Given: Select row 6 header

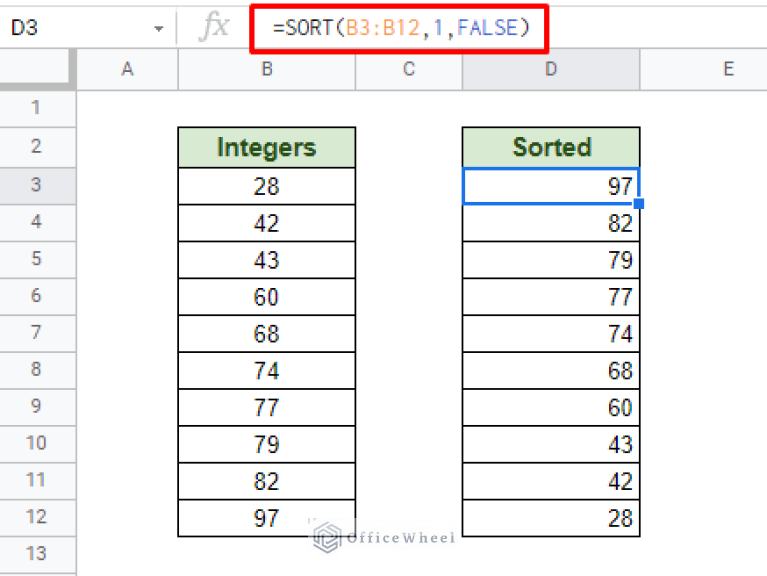Looking at the screenshot, I should 38,296.
